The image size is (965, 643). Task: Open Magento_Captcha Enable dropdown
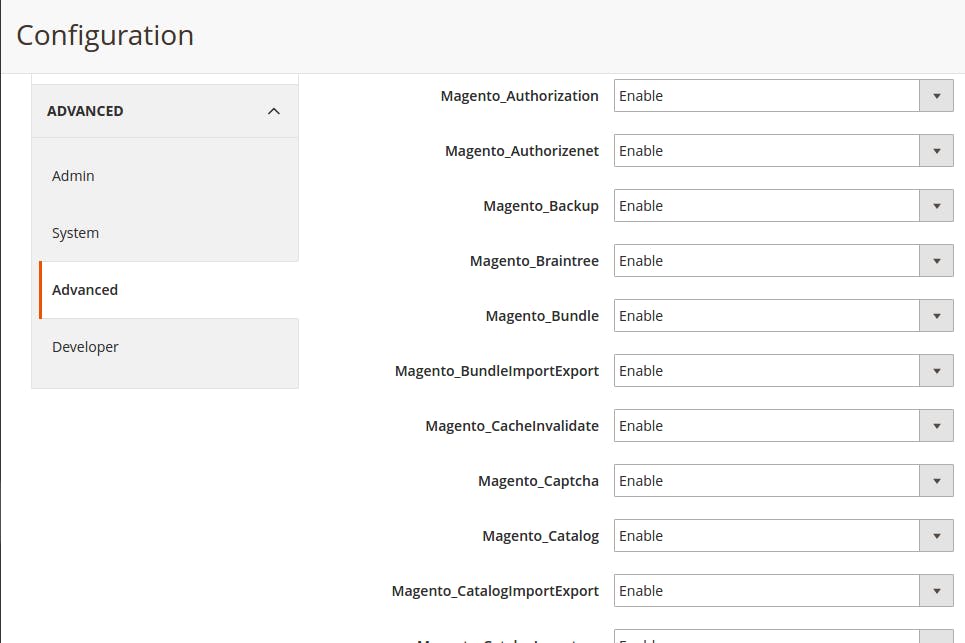point(783,481)
